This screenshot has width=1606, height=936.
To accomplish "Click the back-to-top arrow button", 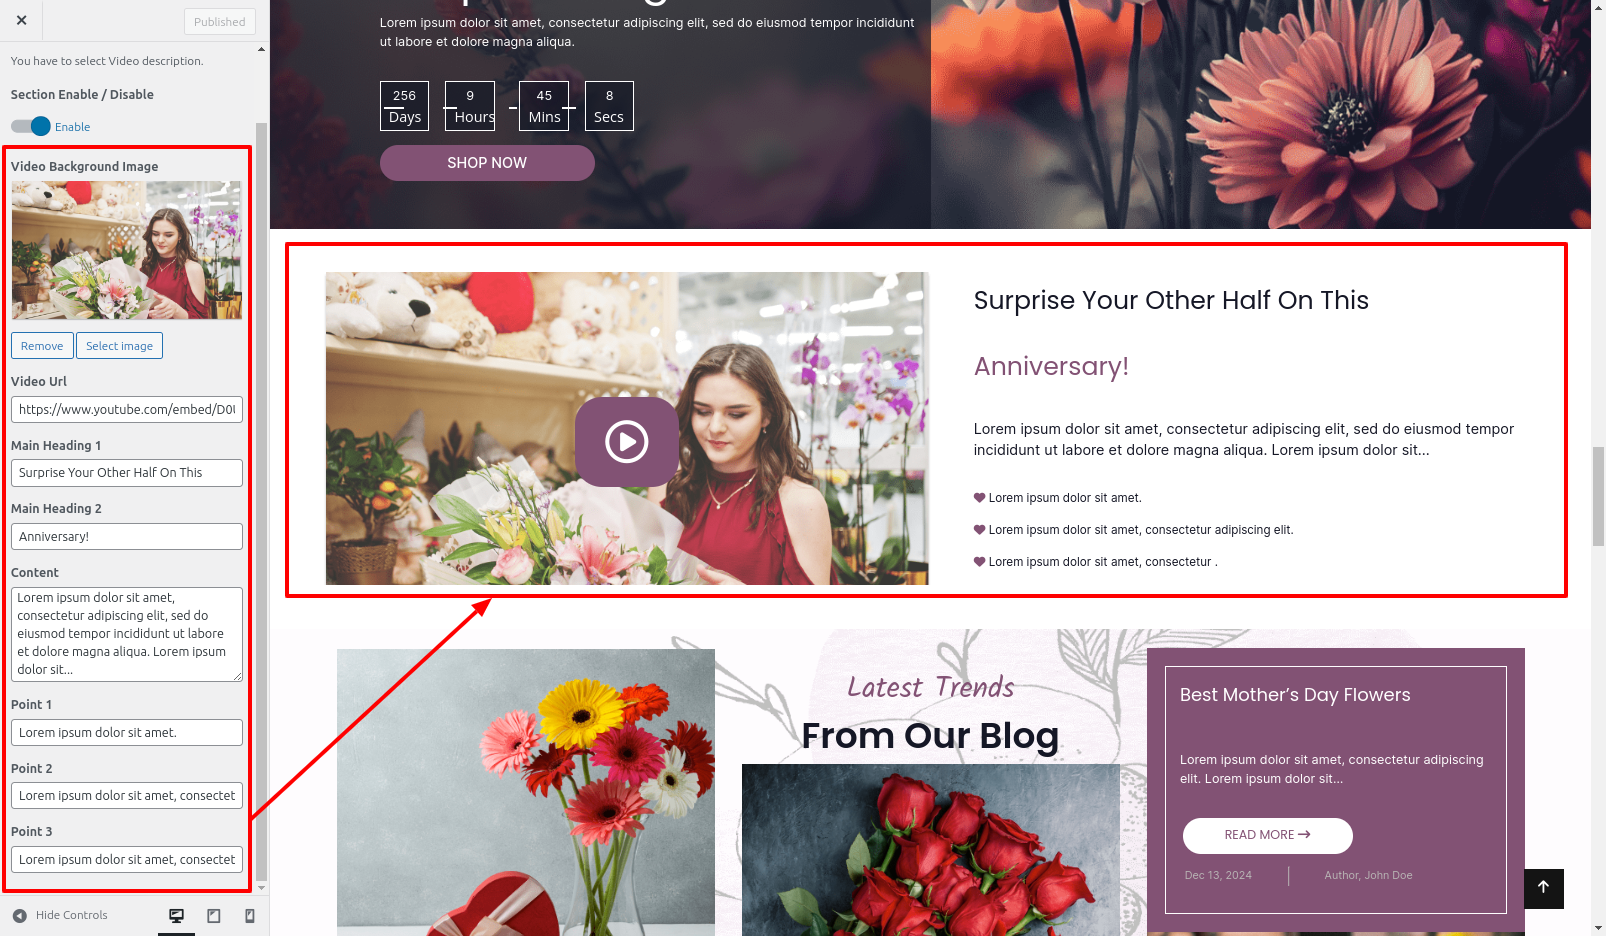I will (1543, 888).
